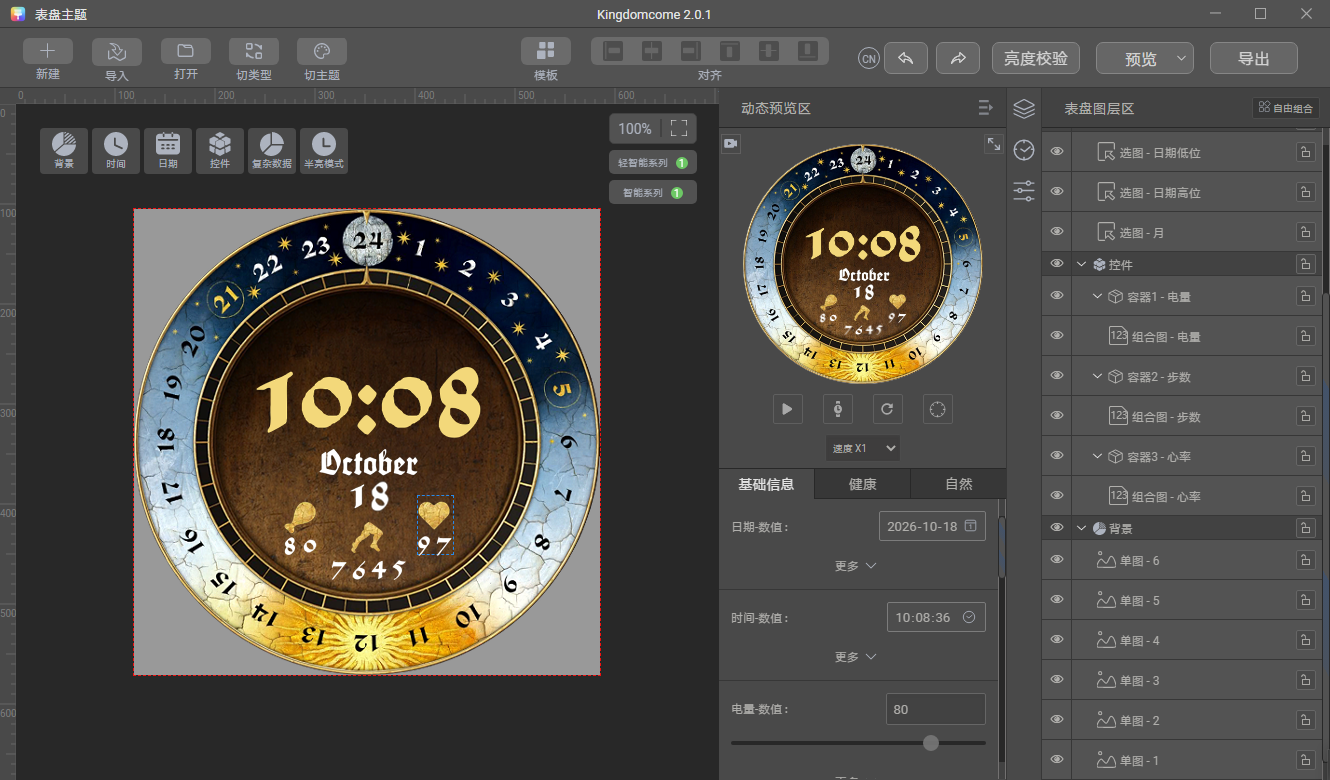
Task: Click the 导出 export button
Action: click(x=1253, y=58)
